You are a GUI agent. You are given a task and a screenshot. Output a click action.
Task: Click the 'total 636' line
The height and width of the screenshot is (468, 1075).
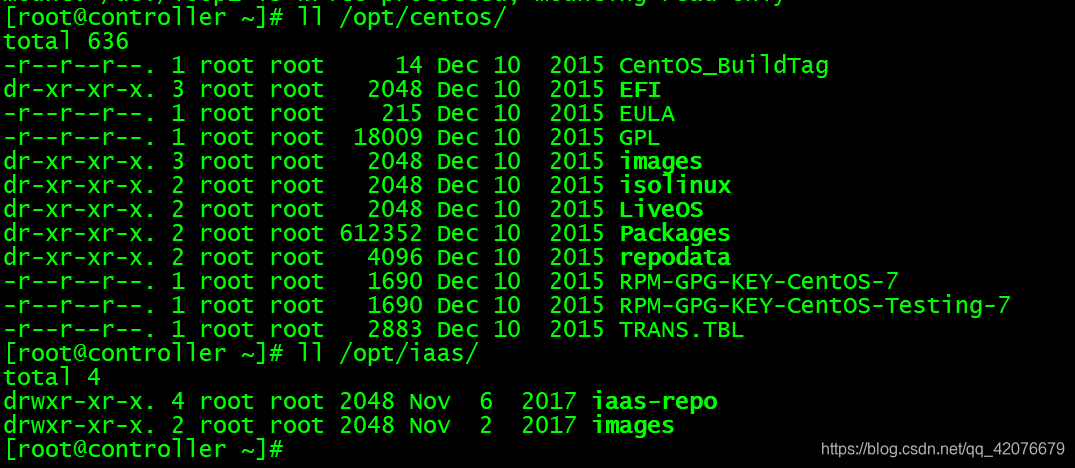[66, 42]
